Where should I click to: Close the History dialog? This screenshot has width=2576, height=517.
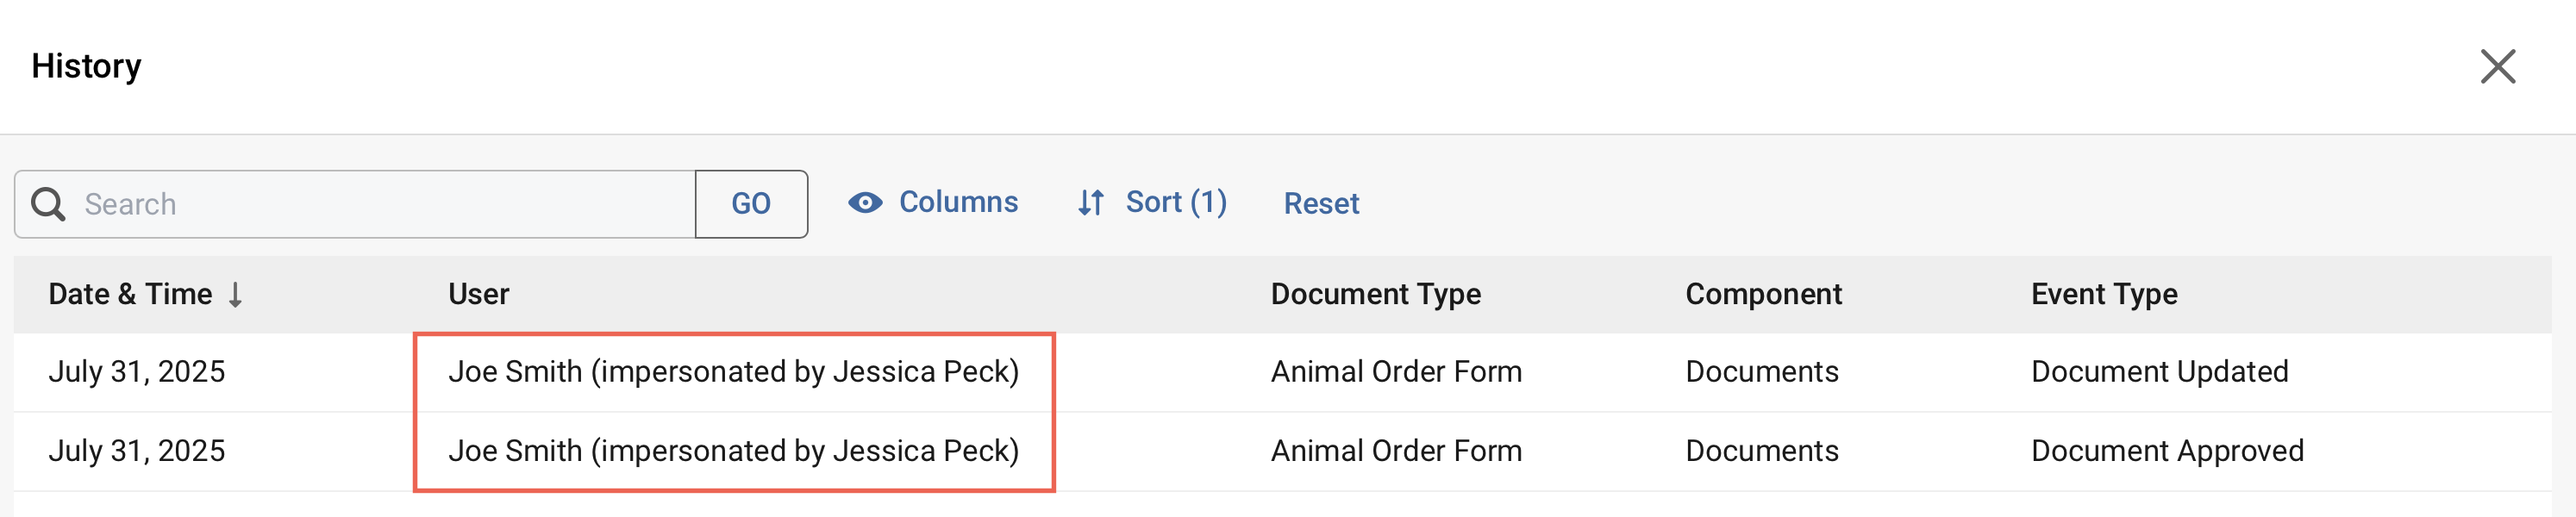click(x=2497, y=67)
